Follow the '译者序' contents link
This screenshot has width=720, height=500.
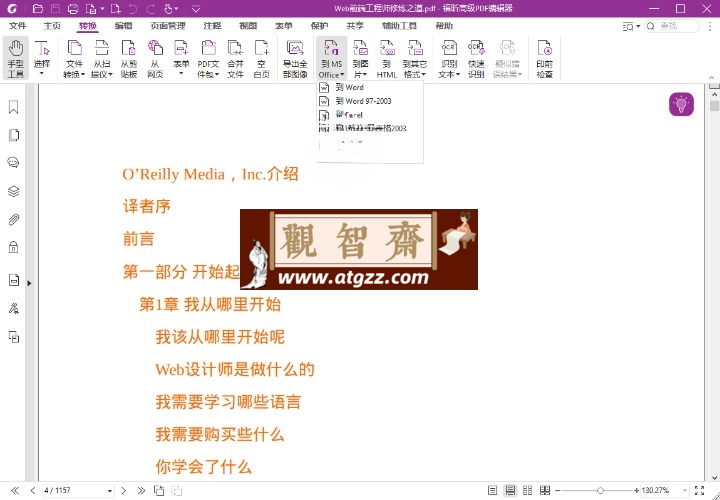pos(147,207)
